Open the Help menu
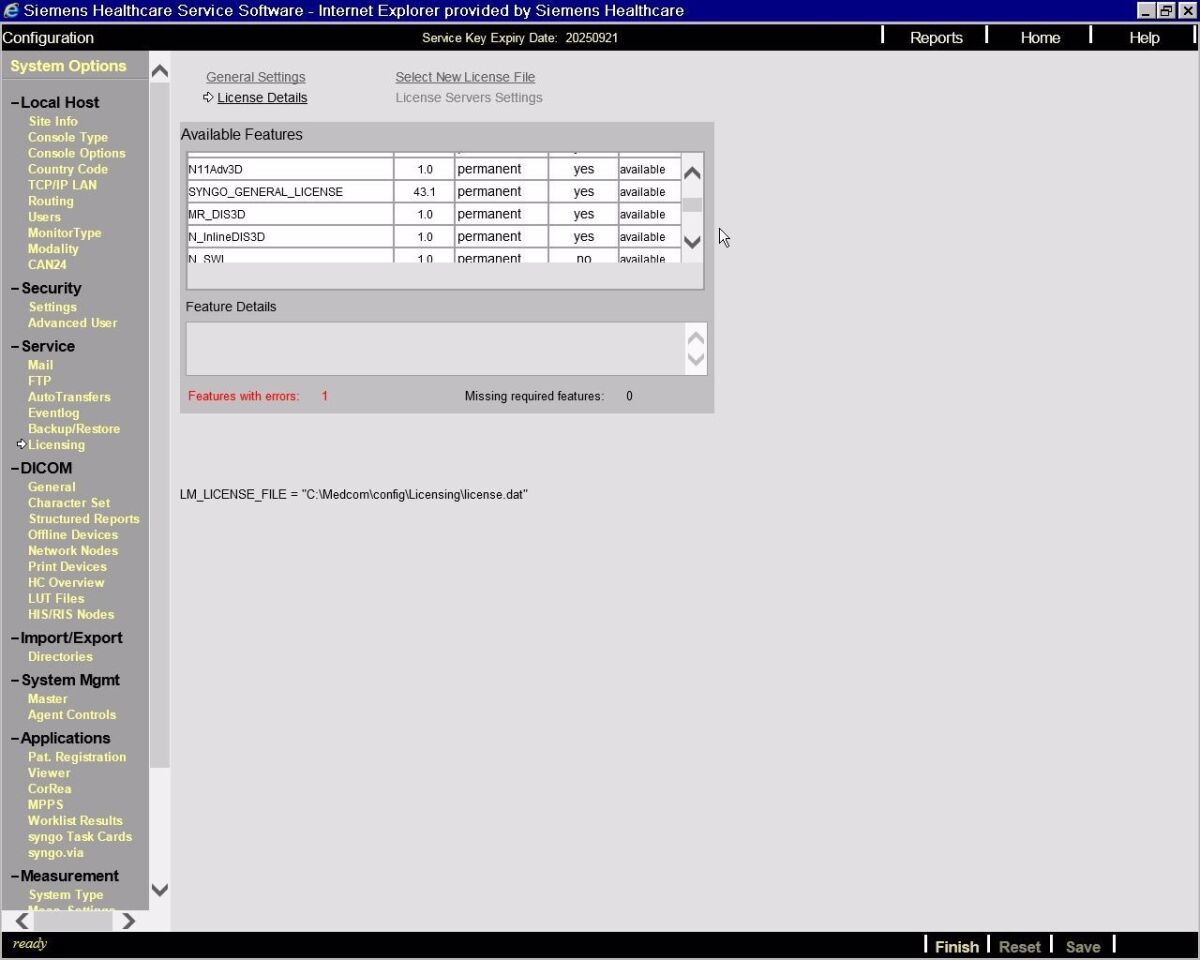This screenshot has width=1200, height=960. (1144, 38)
